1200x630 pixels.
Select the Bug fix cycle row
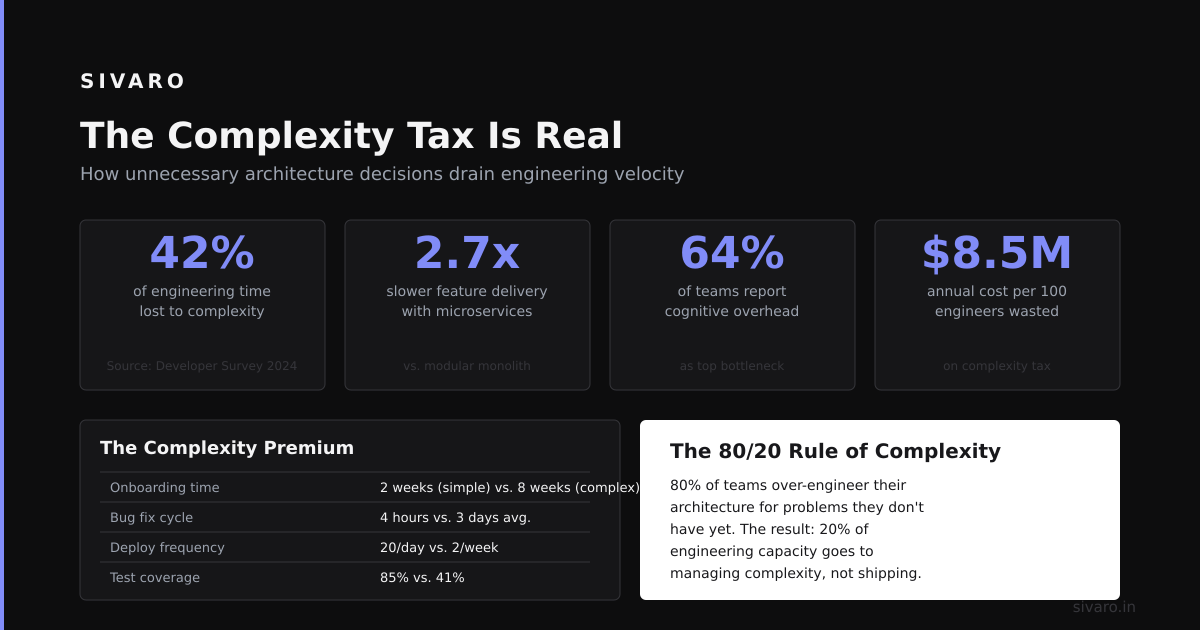(345, 517)
